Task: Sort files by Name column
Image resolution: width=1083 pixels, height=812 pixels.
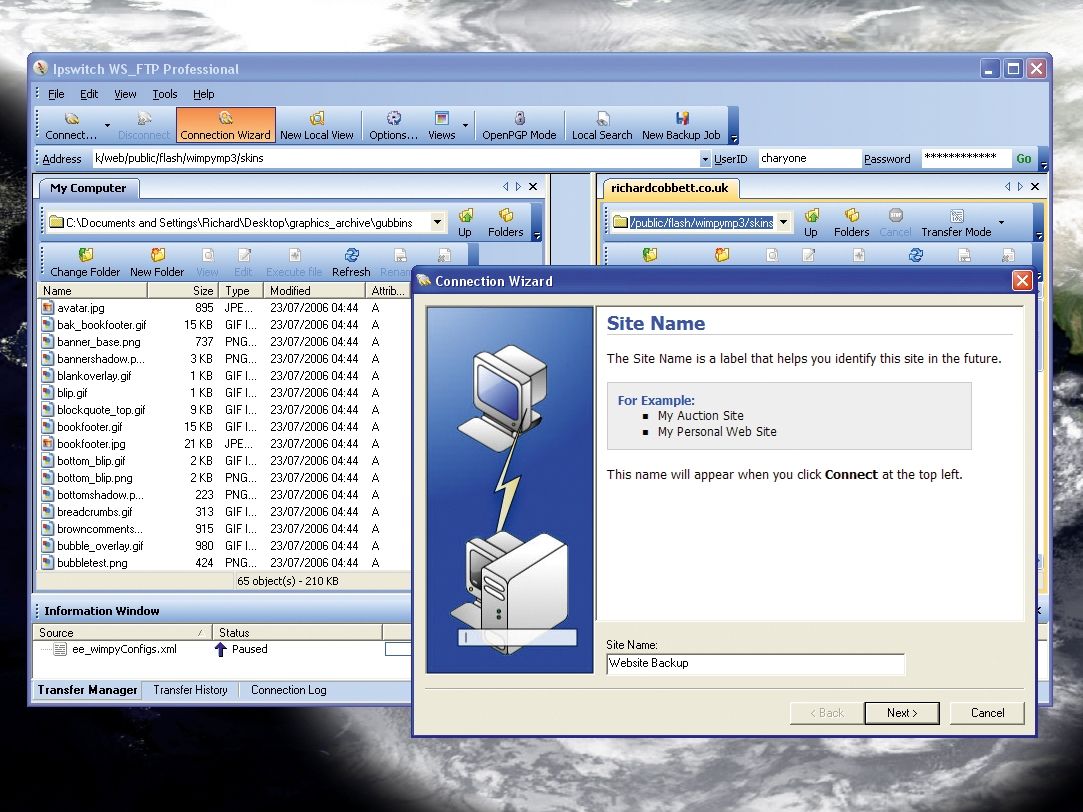Action: [92, 291]
